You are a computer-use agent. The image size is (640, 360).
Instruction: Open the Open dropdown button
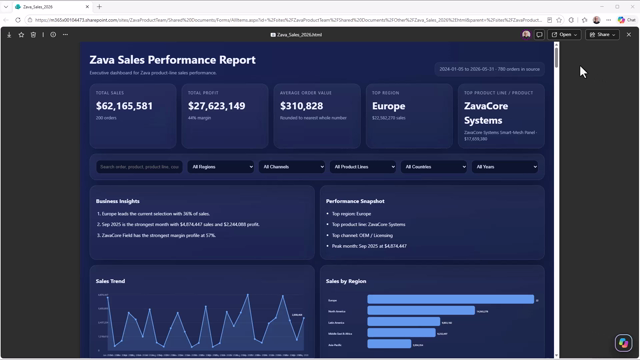click(x=564, y=35)
